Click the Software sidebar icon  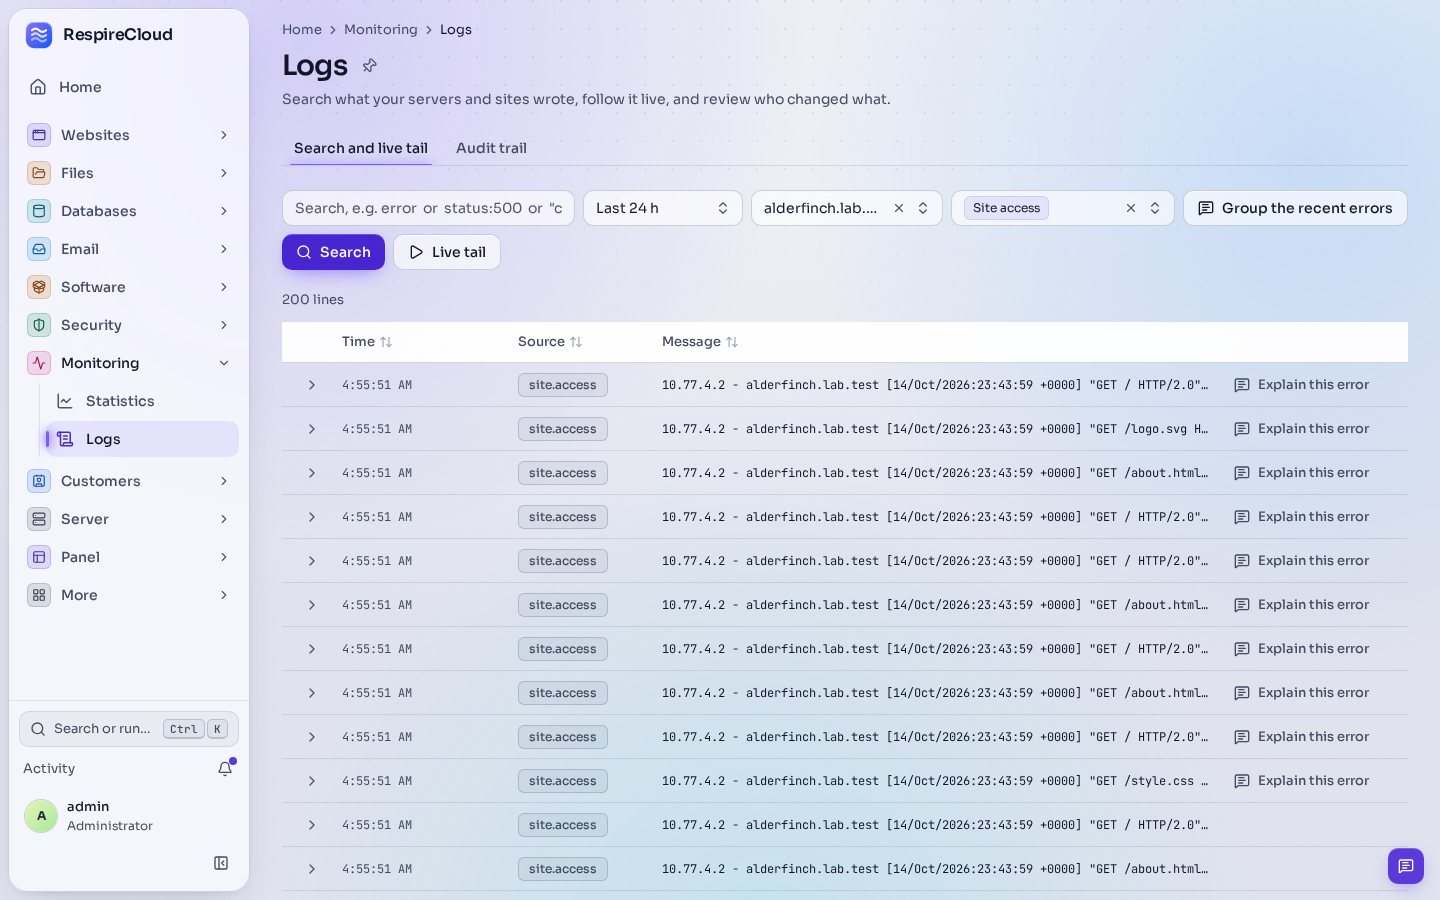coord(39,287)
